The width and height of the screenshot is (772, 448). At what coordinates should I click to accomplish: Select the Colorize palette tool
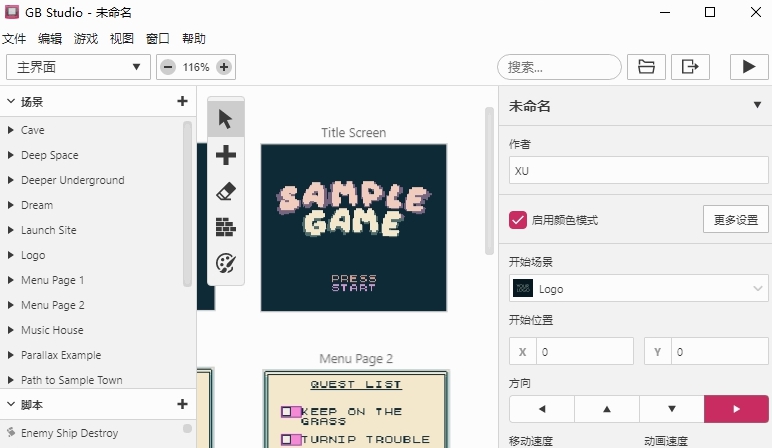tap(226, 263)
